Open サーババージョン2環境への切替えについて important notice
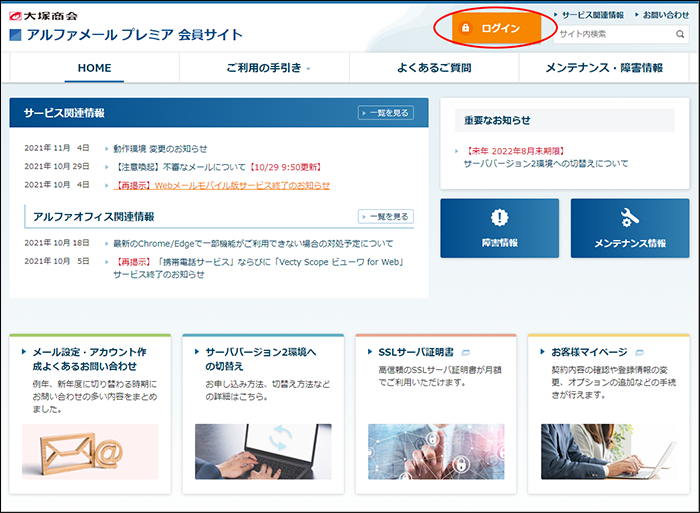 546,157
